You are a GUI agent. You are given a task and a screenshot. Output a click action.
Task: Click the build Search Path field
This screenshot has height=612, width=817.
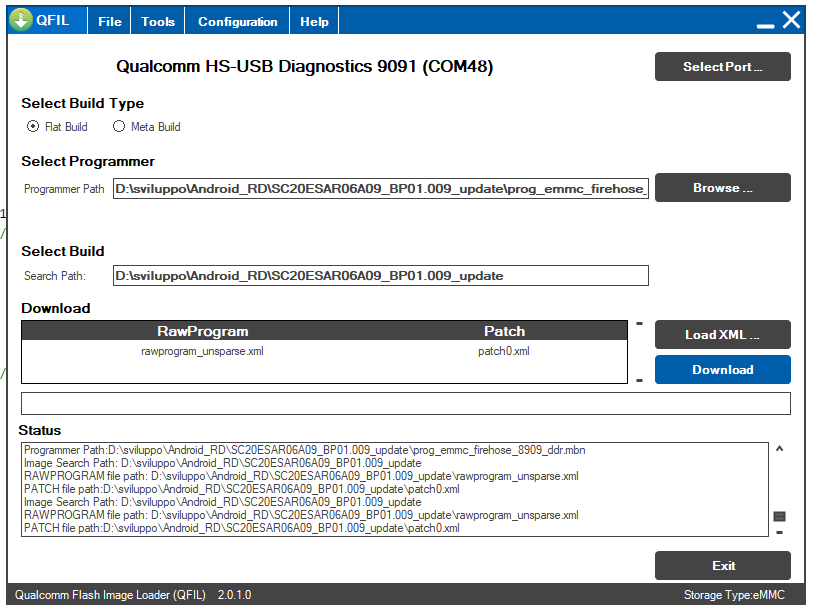[380, 276]
